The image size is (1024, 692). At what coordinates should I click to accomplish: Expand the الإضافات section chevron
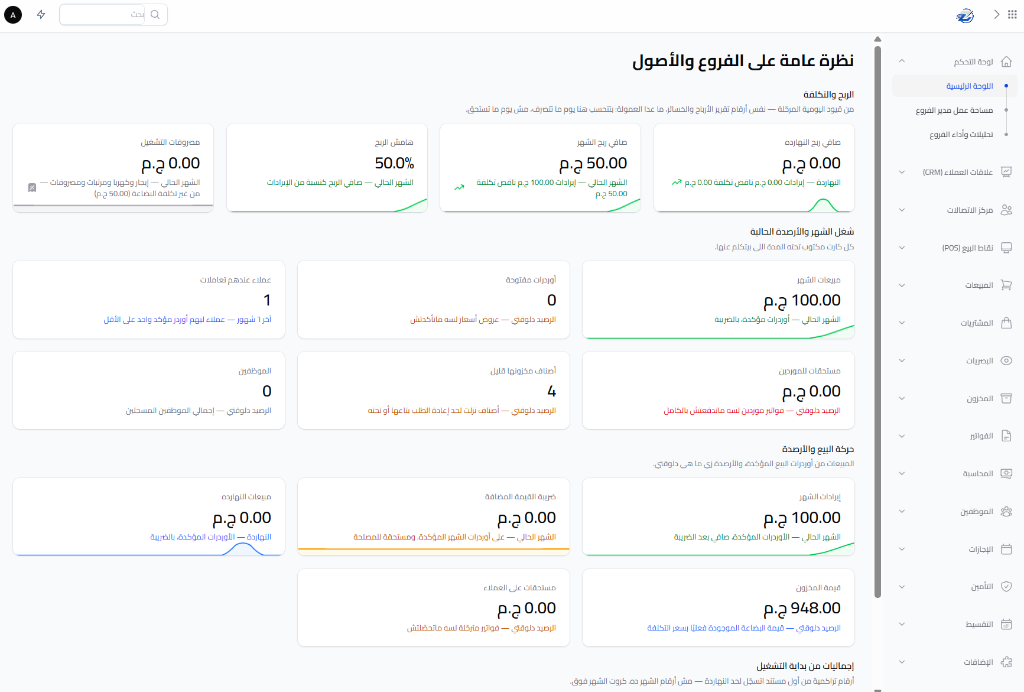902,662
